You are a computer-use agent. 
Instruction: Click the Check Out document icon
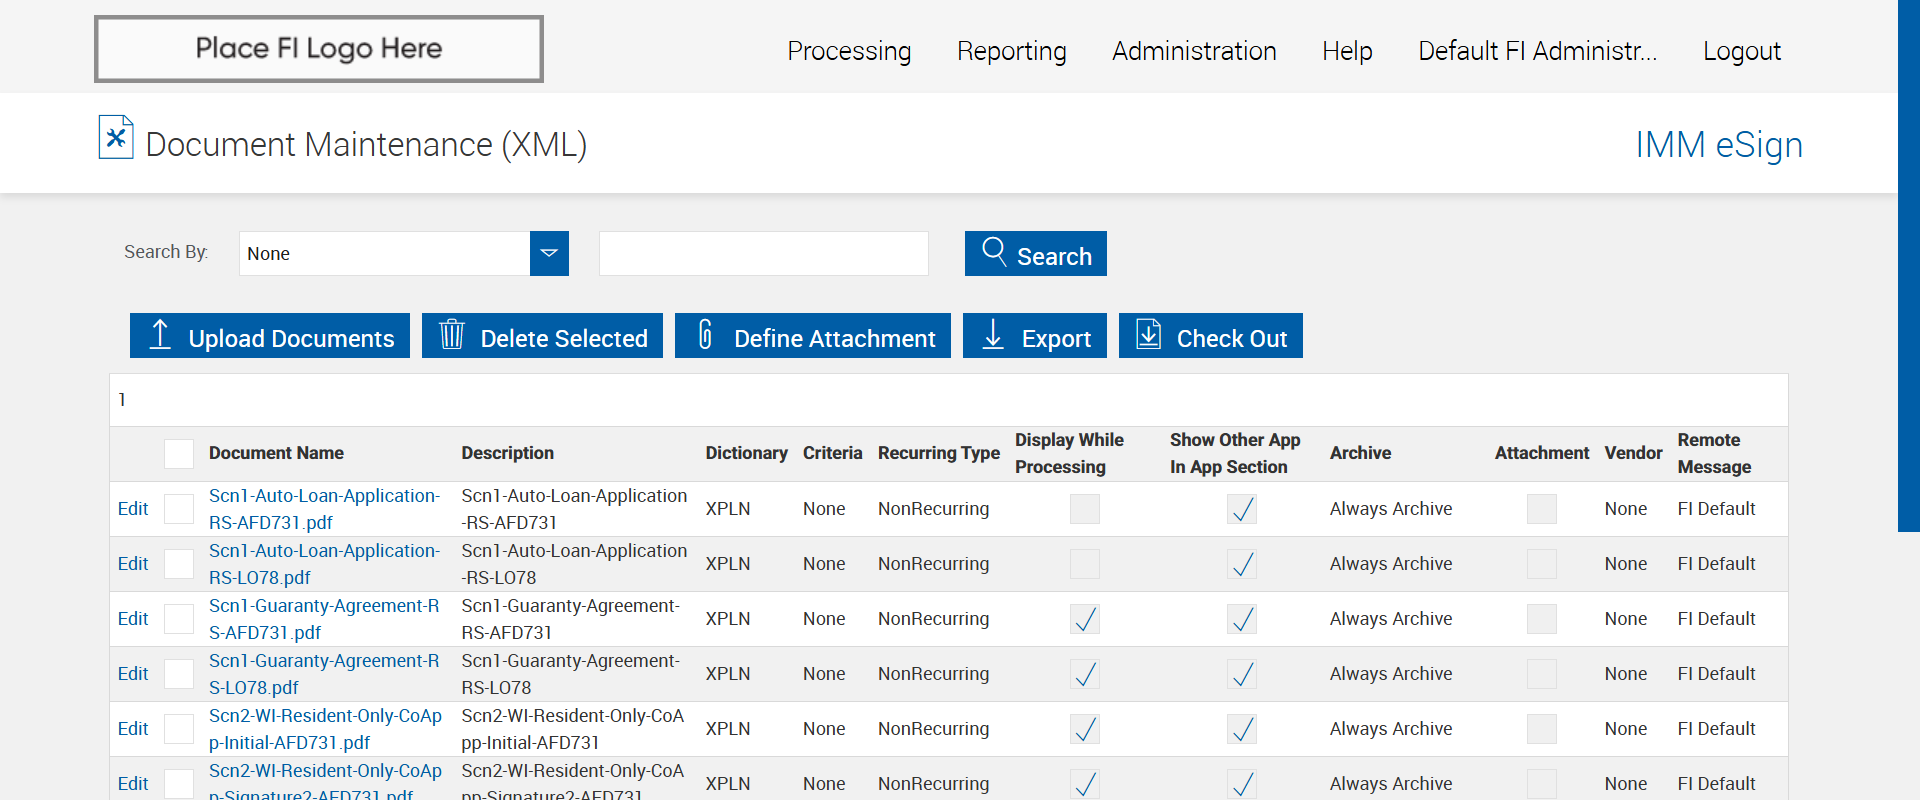tap(1149, 335)
